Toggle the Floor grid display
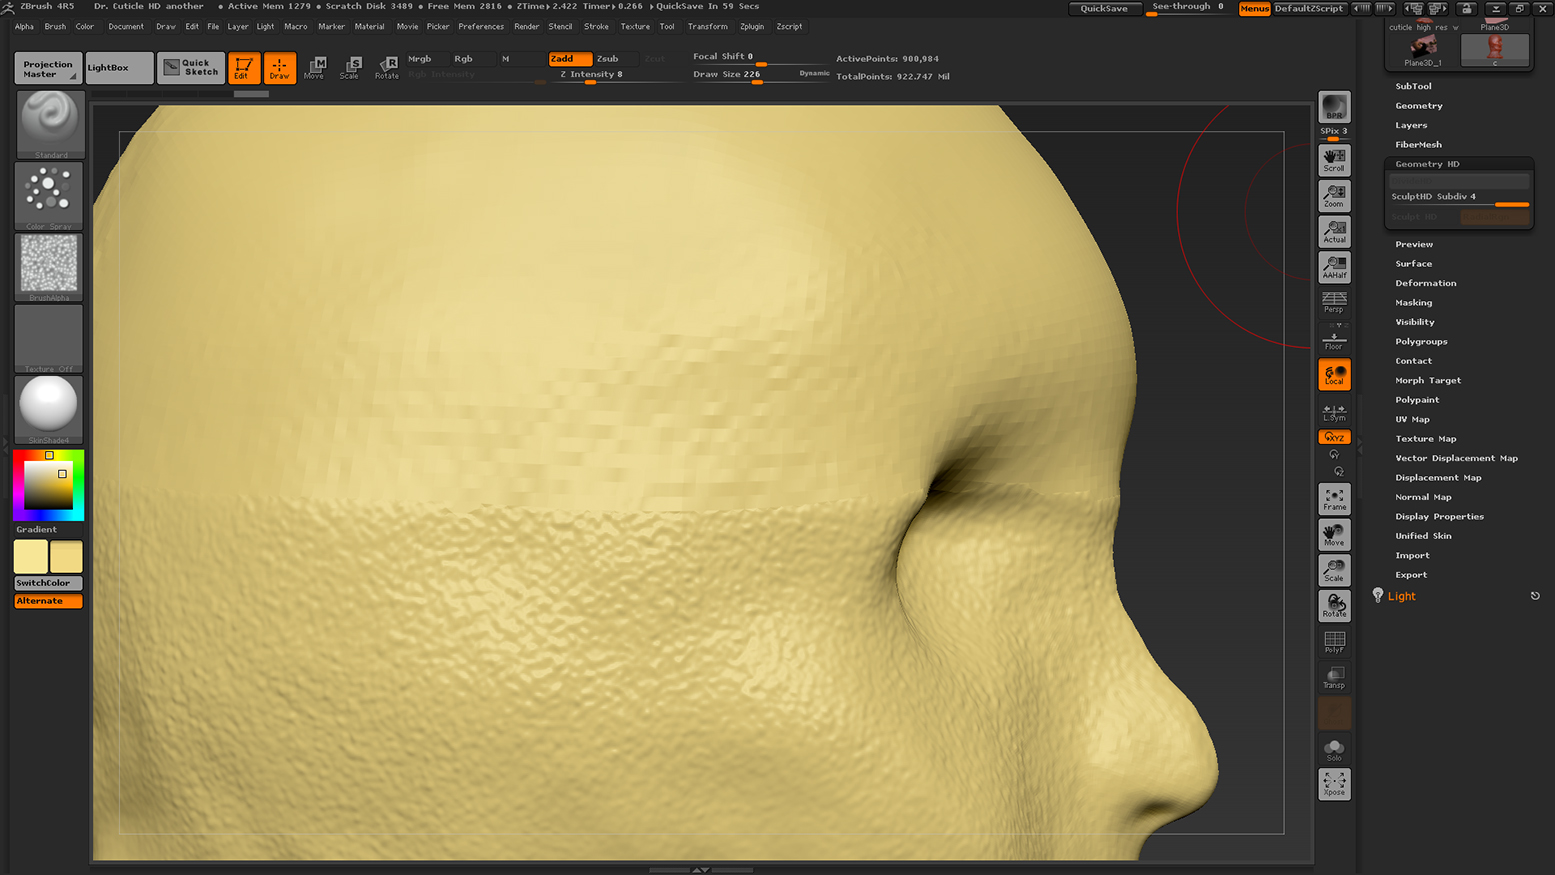 (x=1334, y=338)
